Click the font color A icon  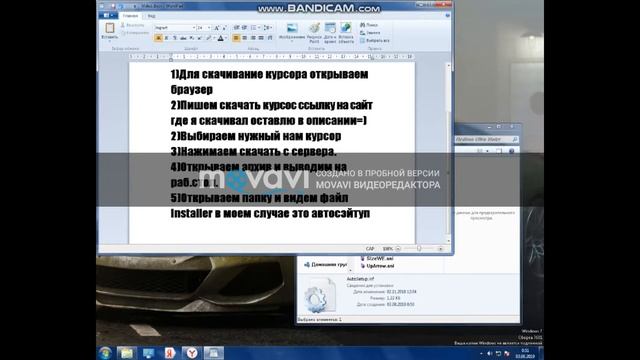click(220, 38)
